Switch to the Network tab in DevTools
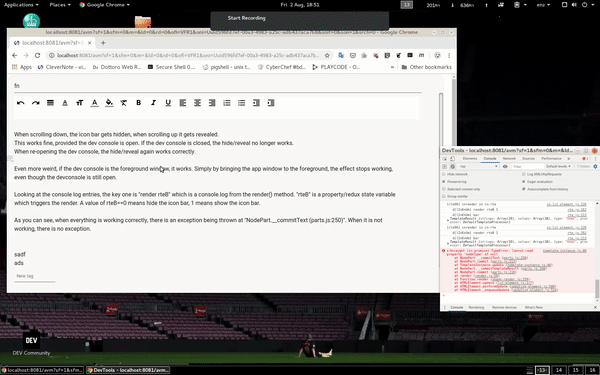The width and height of the screenshot is (600, 375). tap(509, 158)
